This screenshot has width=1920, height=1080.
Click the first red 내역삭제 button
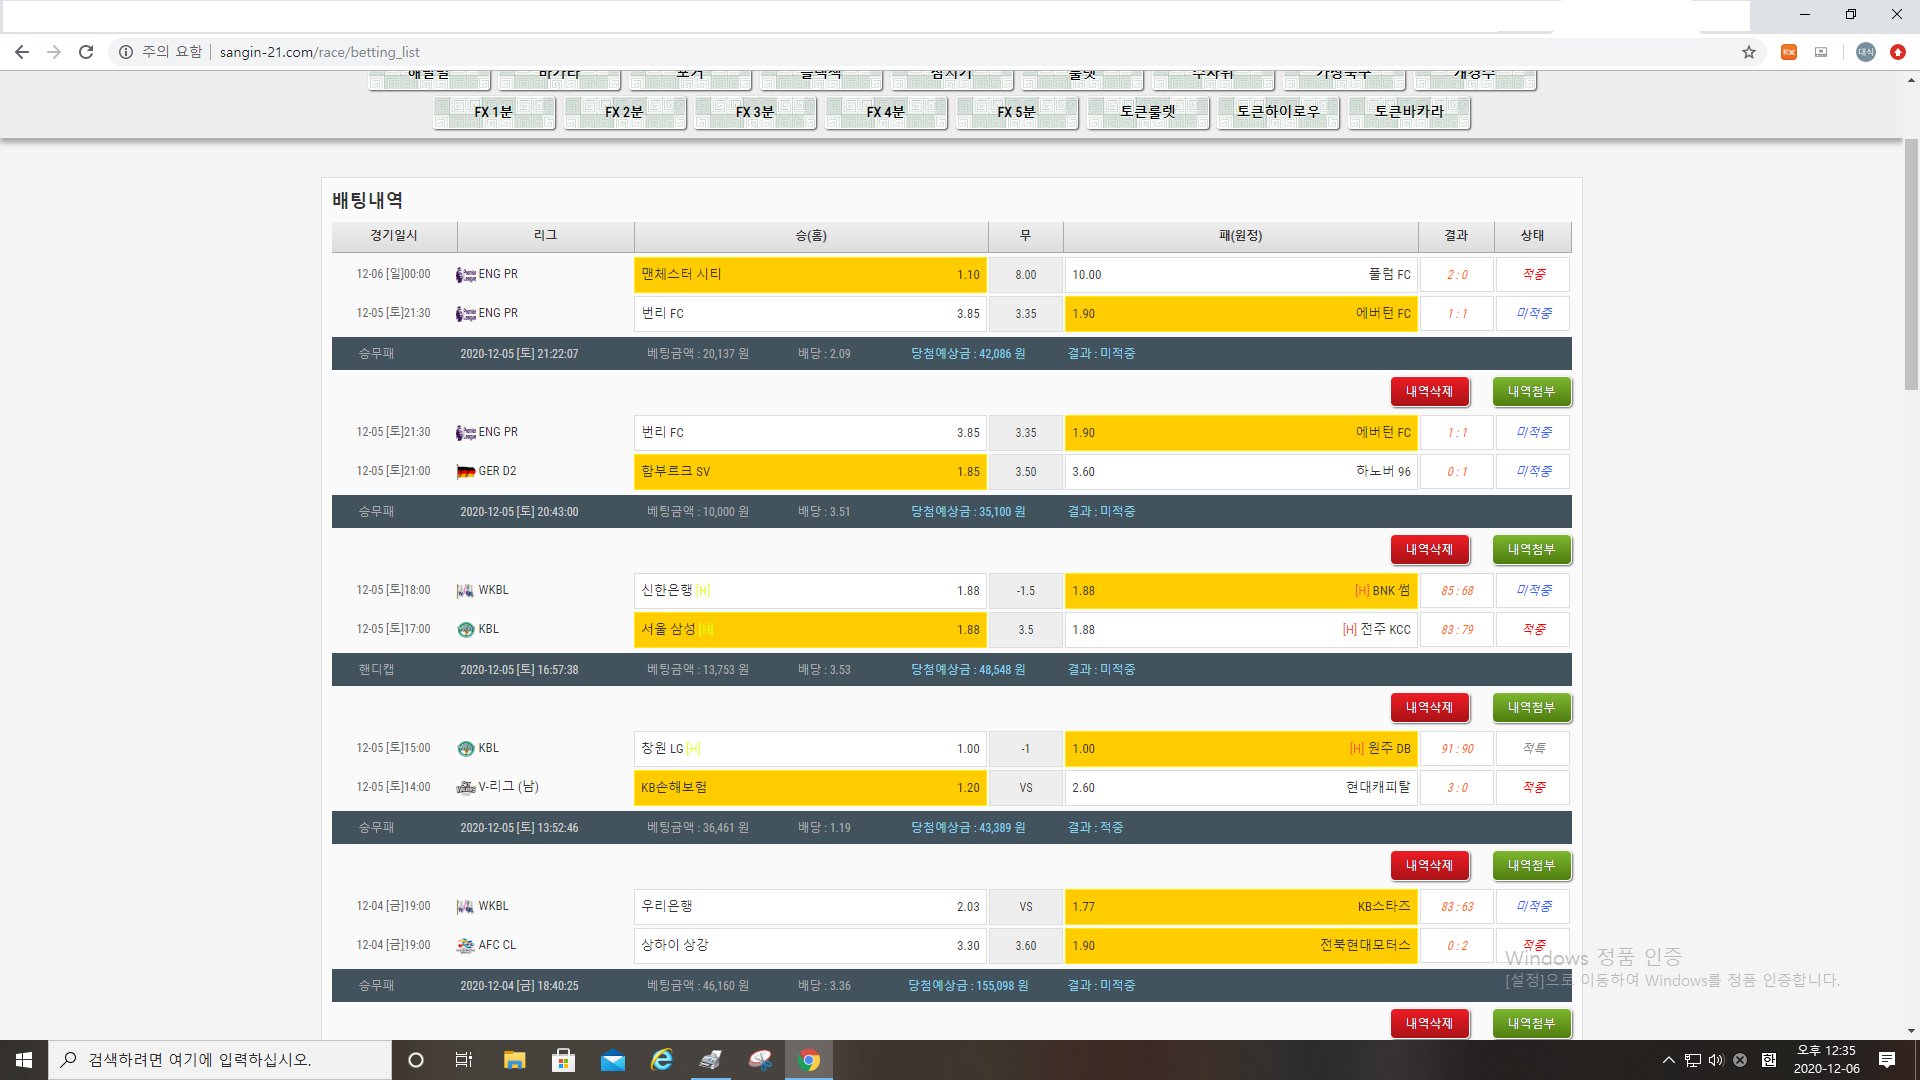(1429, 392)
